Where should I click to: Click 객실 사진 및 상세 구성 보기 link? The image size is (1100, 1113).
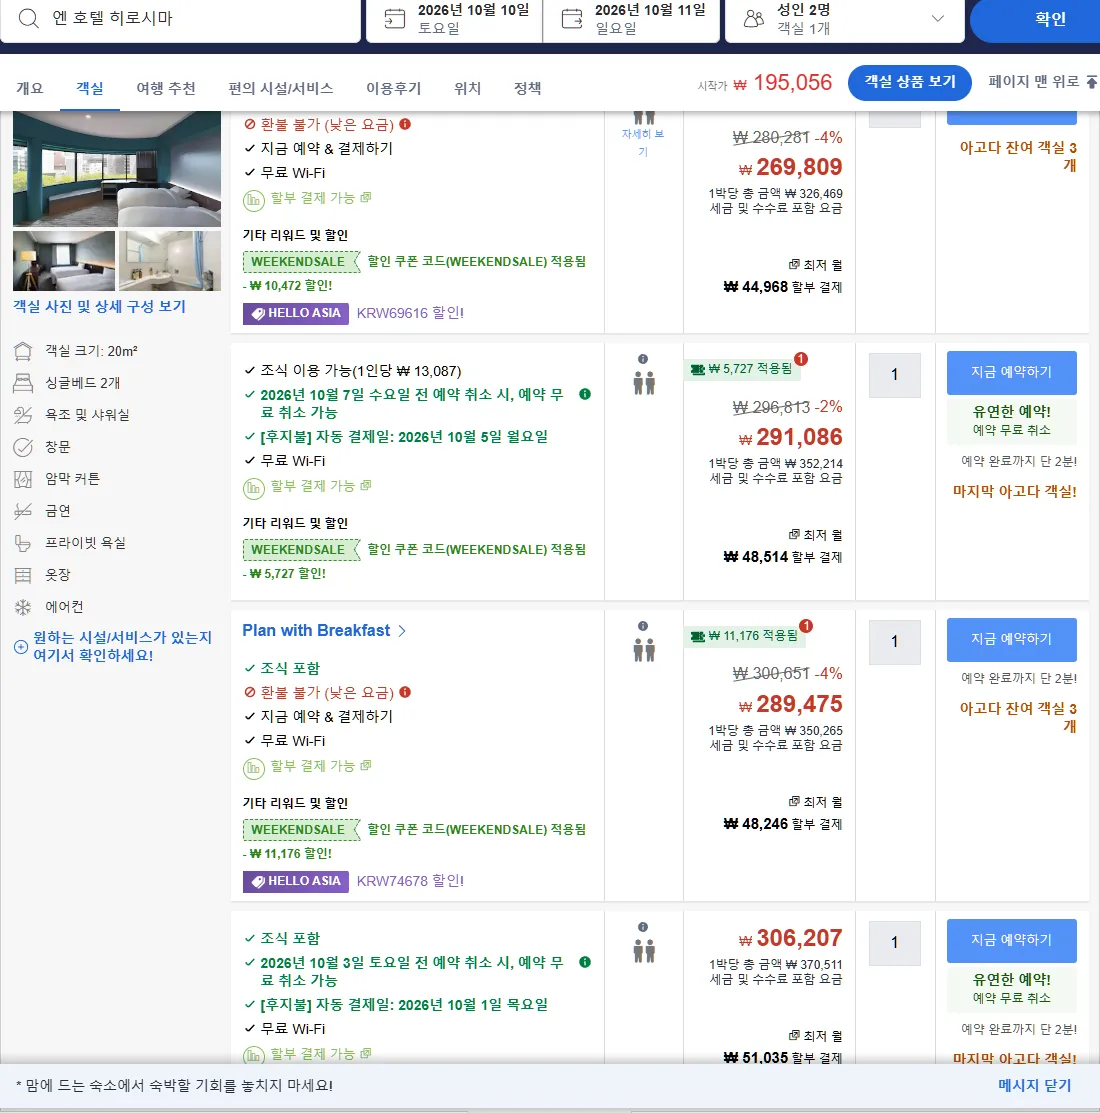pos(99,306)
